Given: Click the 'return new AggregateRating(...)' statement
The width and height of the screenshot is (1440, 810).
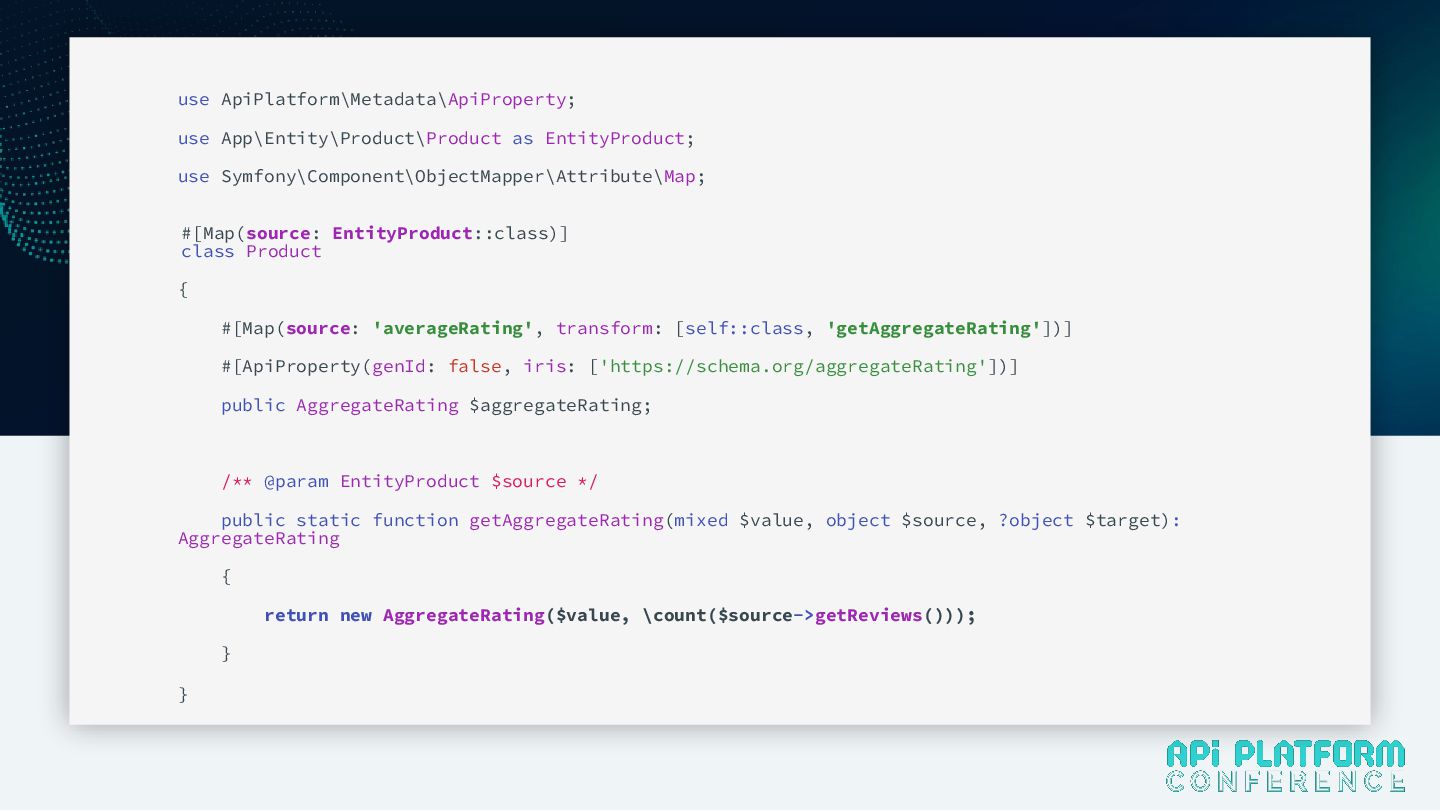Looking at the screenshot, I should [x=620, y=616].
